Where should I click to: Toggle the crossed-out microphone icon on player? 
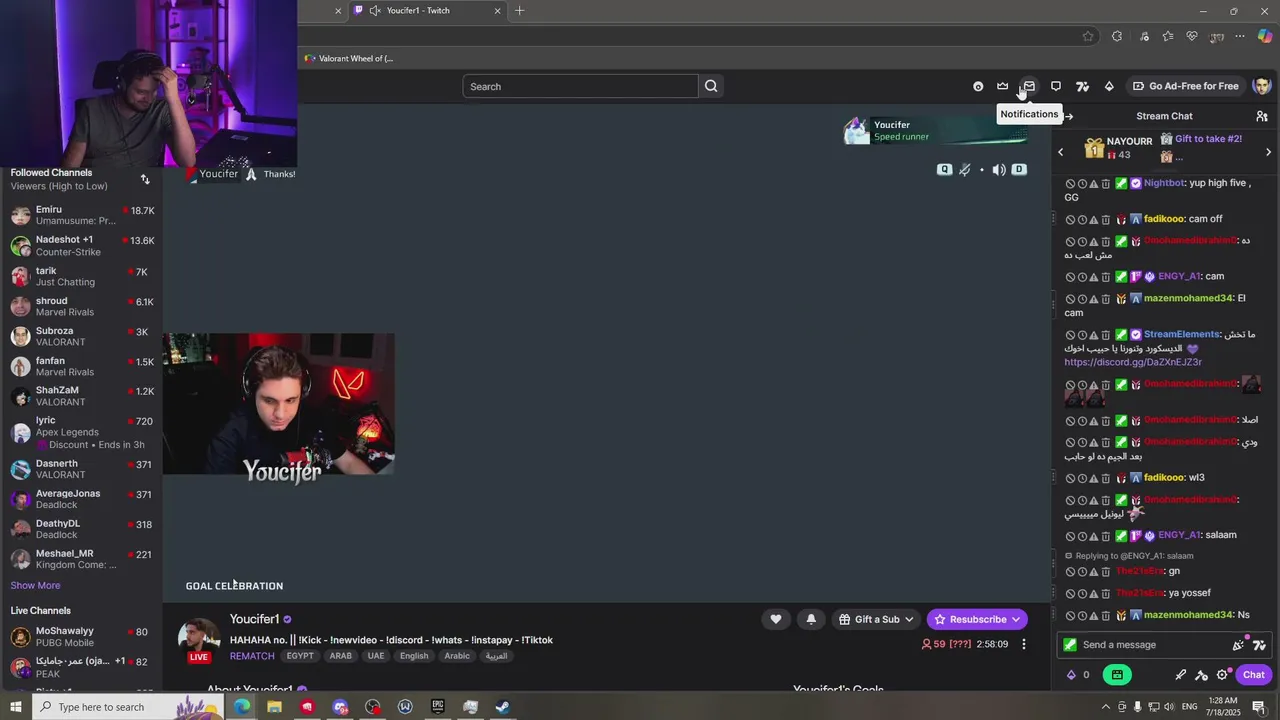(x=965, y=170)
